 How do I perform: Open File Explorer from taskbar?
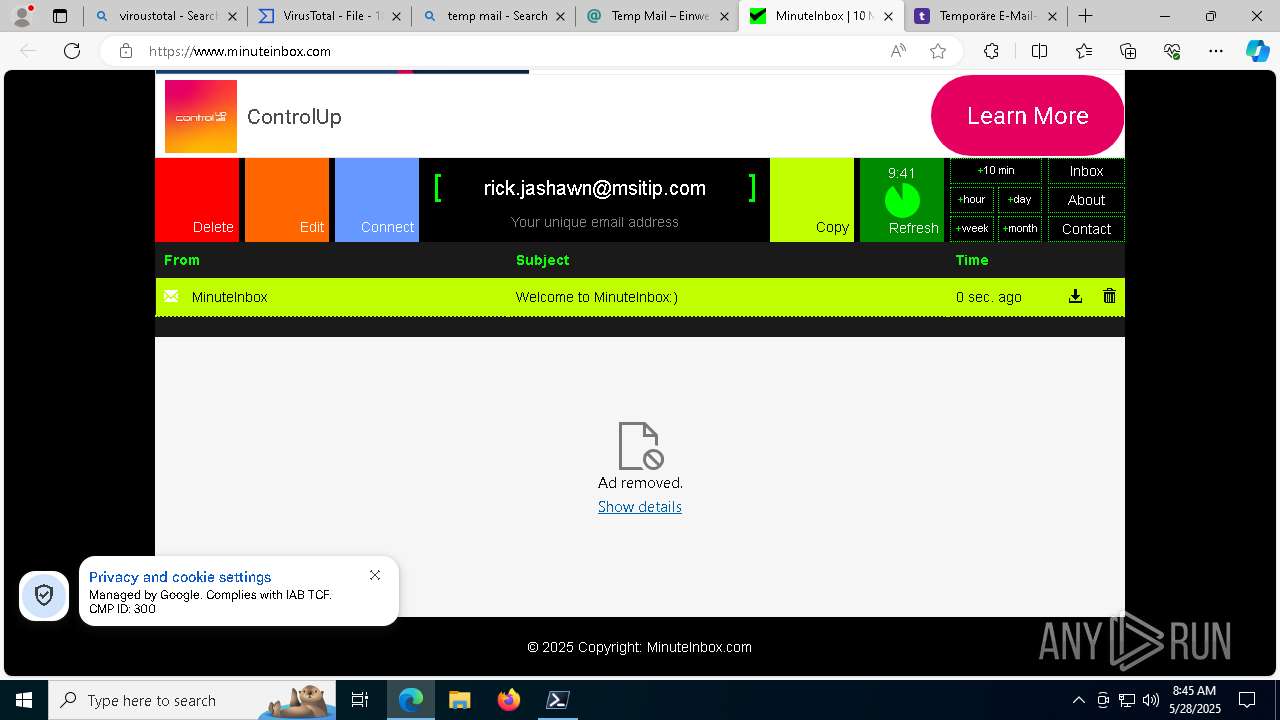coord(459,700)
